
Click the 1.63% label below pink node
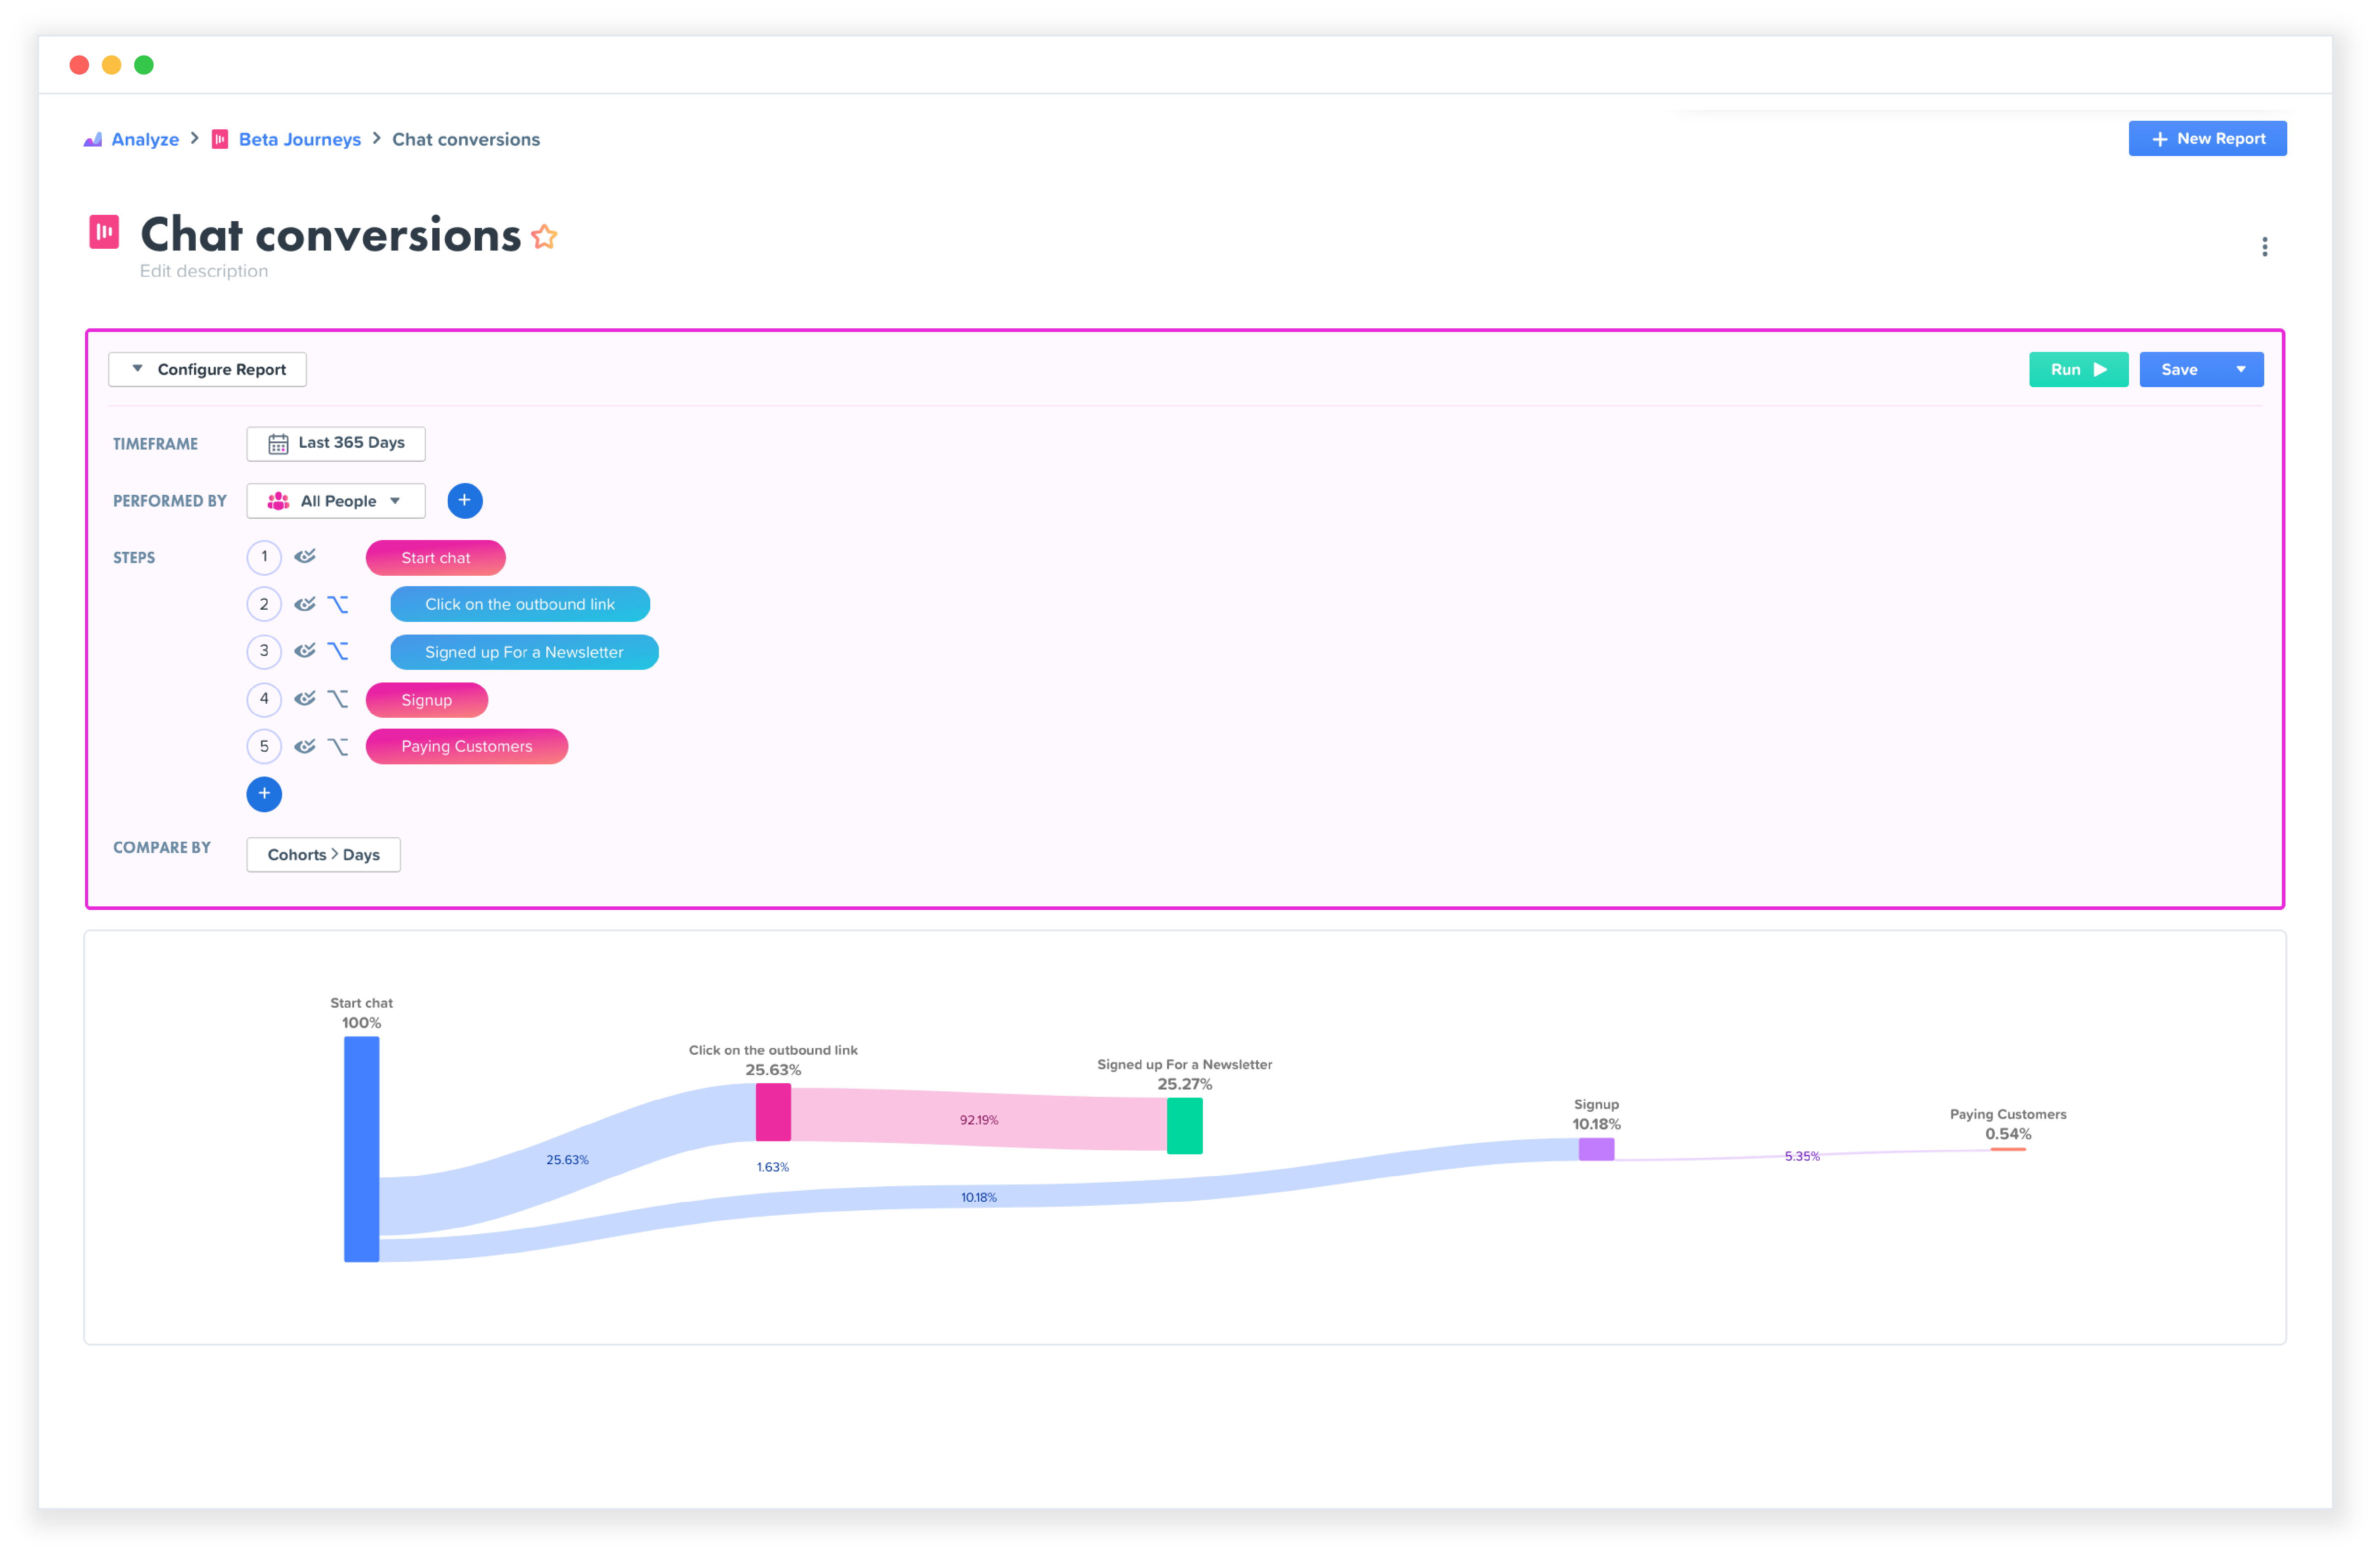click(x=773, y=1167)
